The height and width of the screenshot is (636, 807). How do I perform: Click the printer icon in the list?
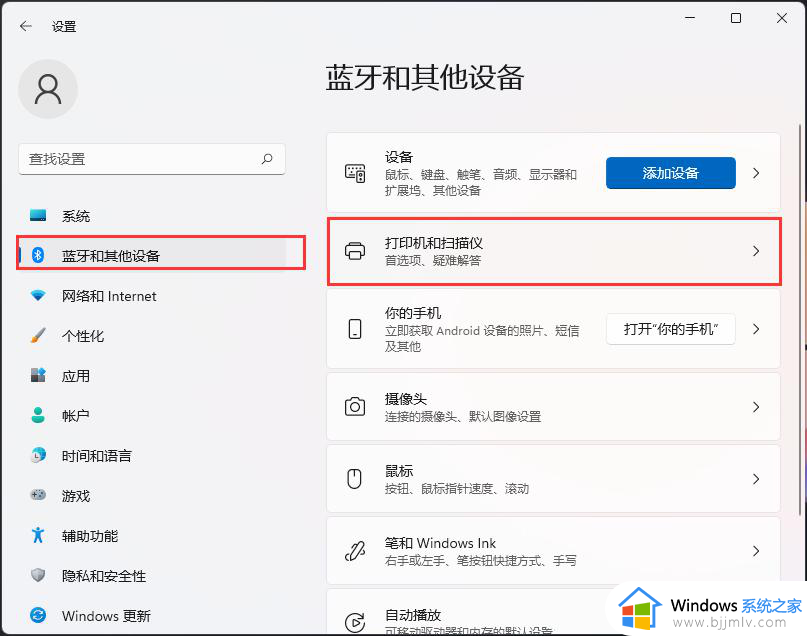click(x=355, y=251)
